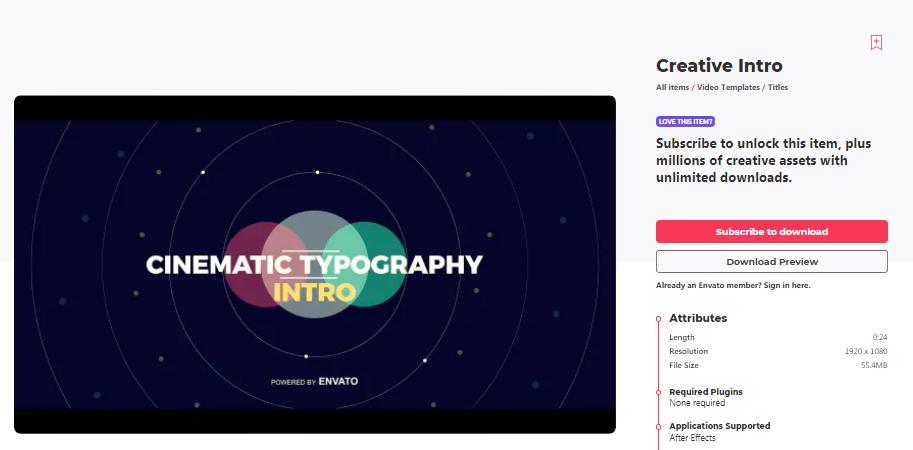
Task: Click the yellow INTRO text in preview
Action: tap(314, 293)
